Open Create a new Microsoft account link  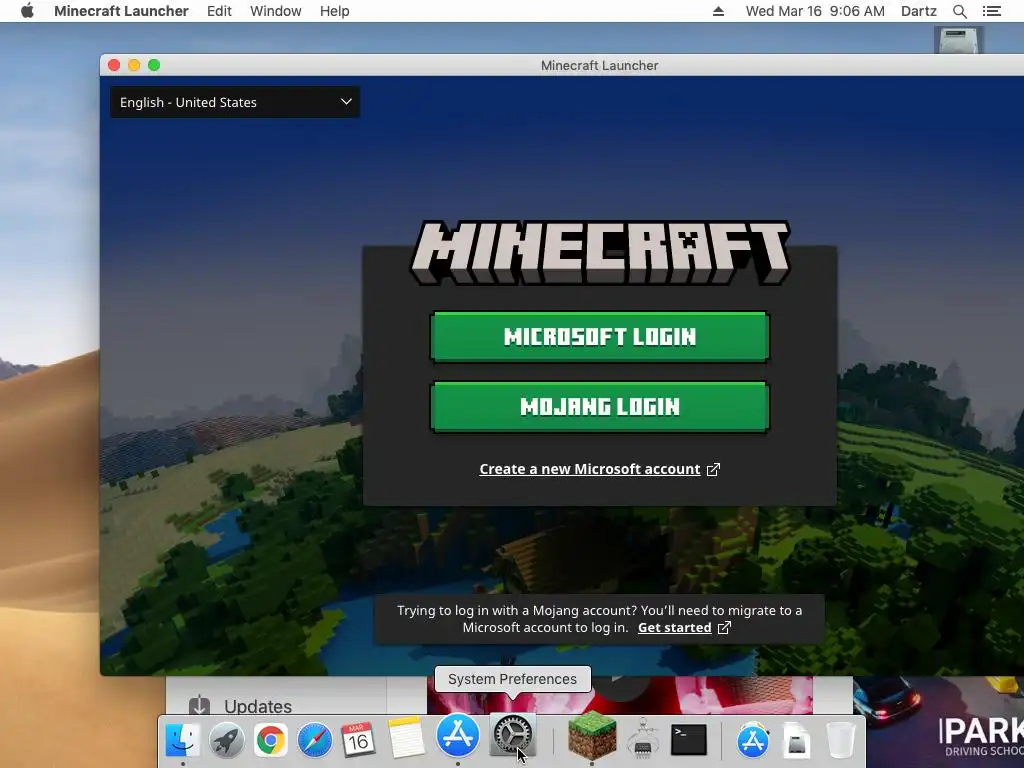(x=590, y=470)
